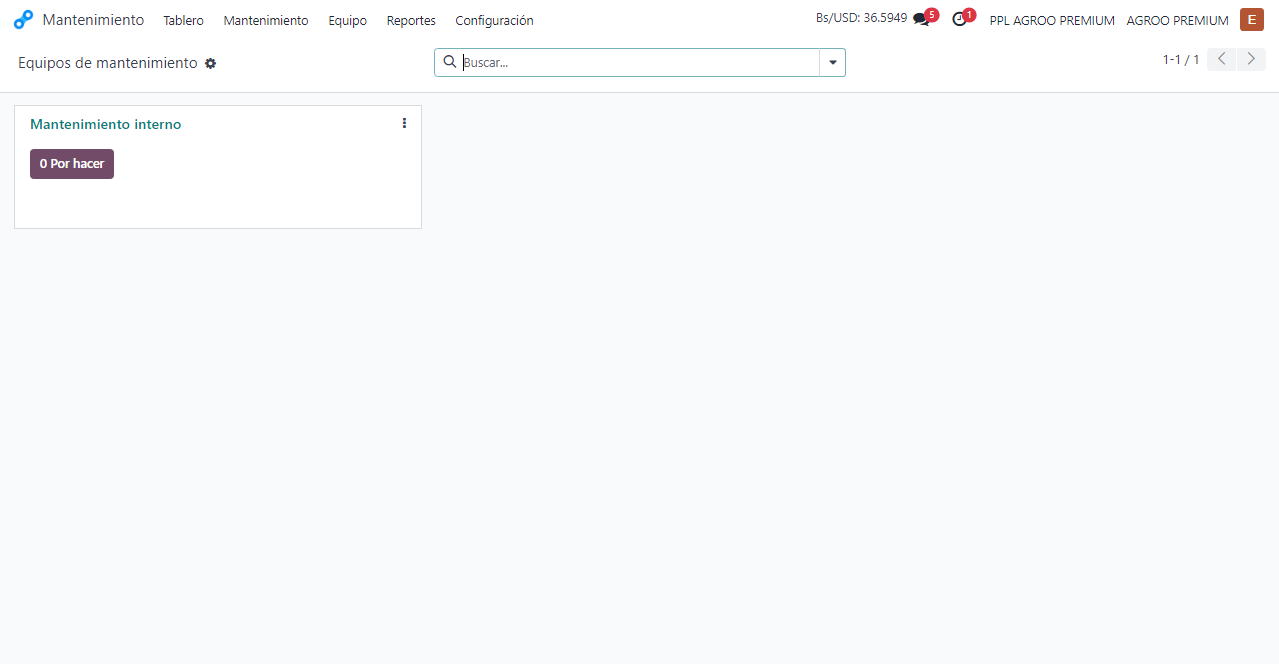Click the Bs/USD exchange rate indicator

pyautogui.click(x=860, y=18)
